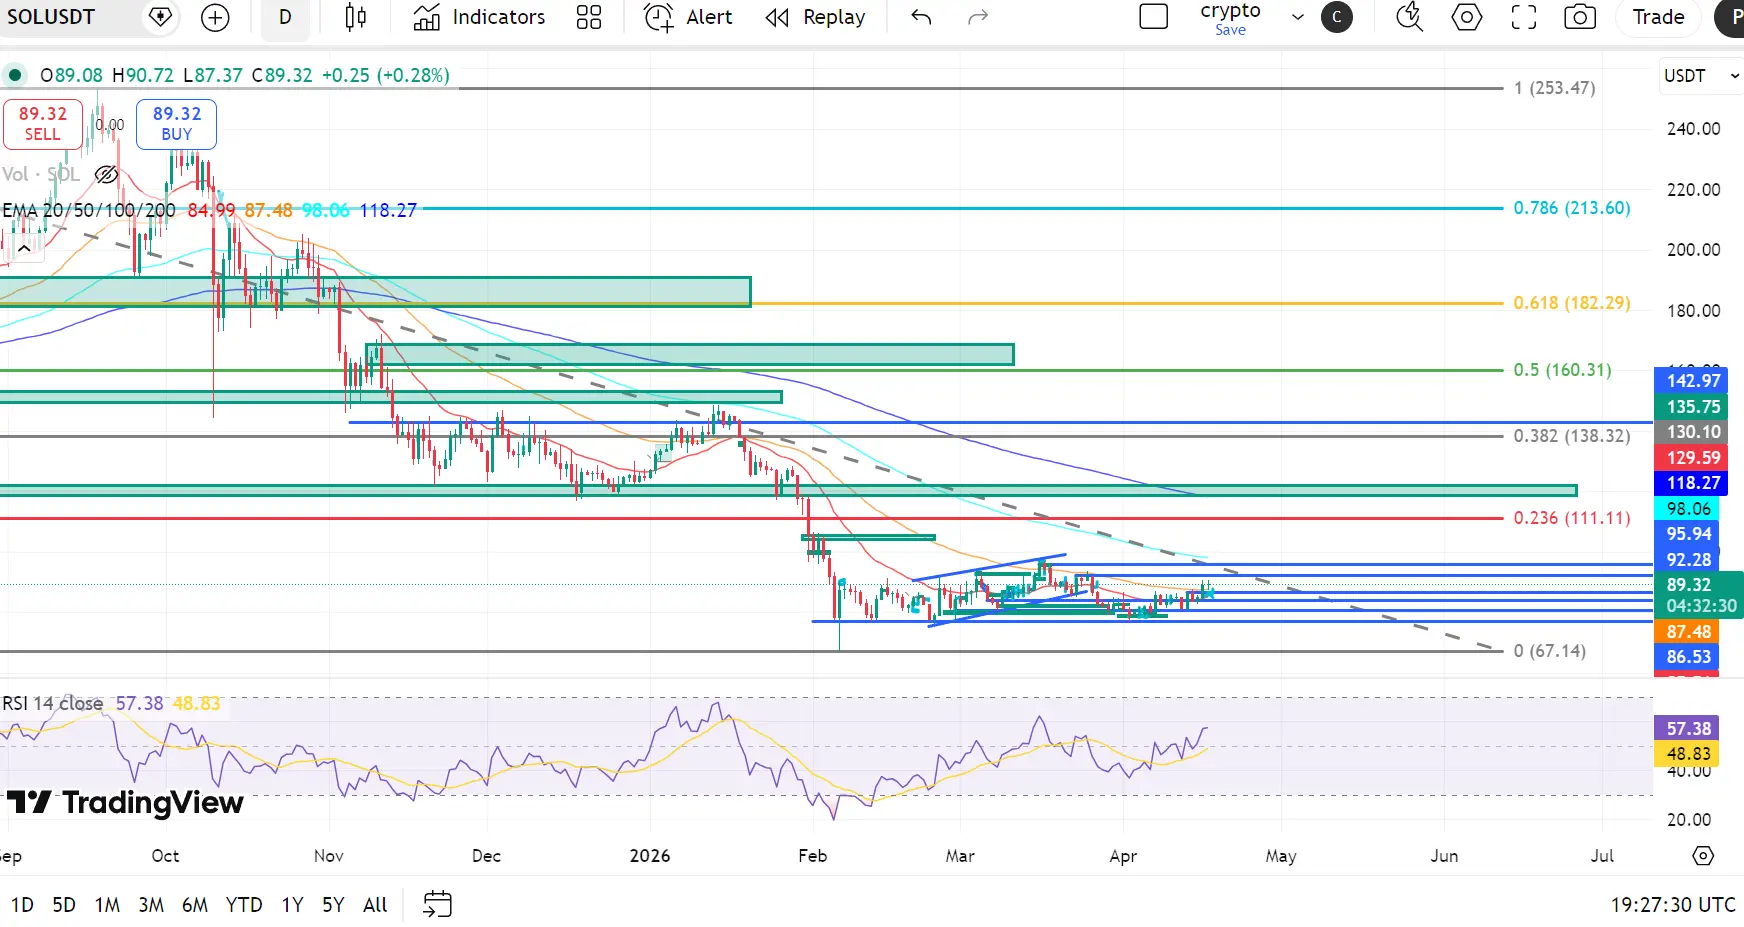This screenshot has height=927, width=1744.
Task: Toggle the green market status dot
Action: (15, 75)
